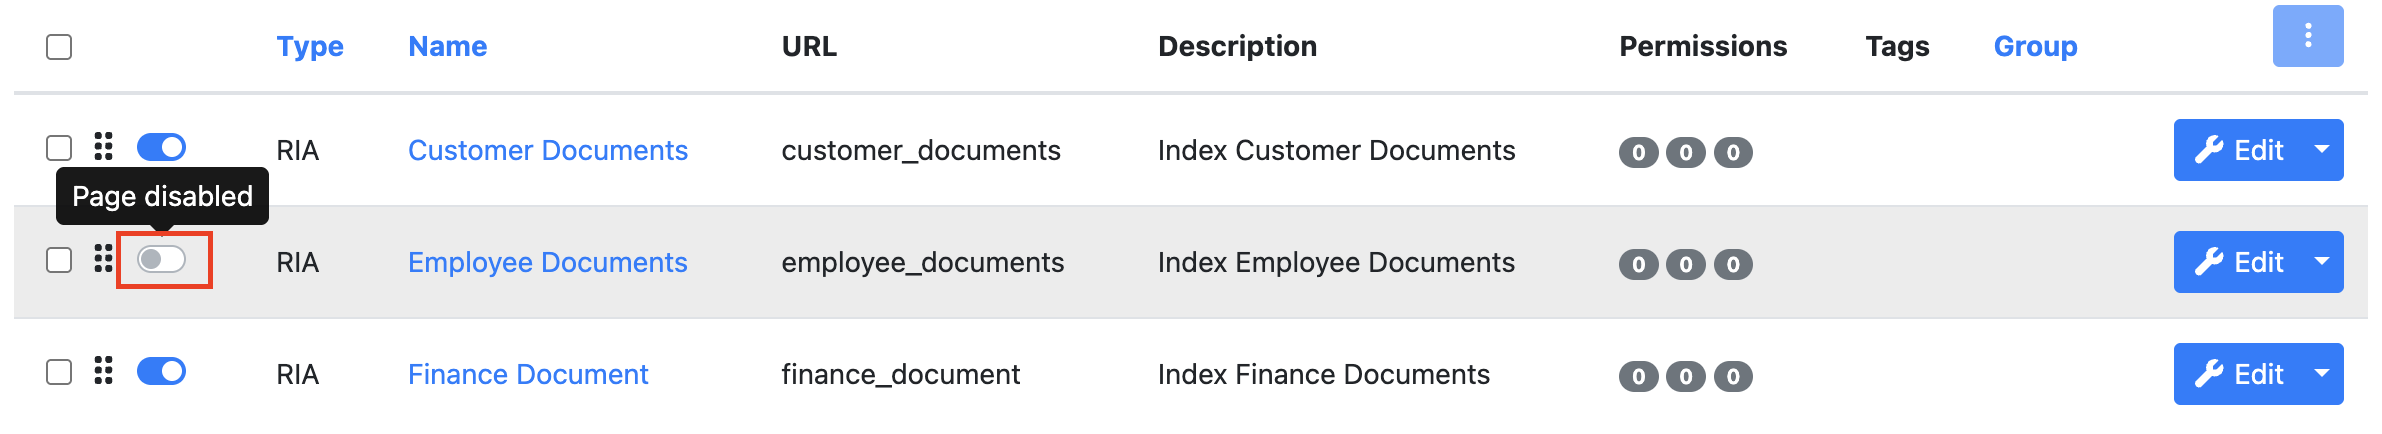The height and width of the screenshot is (434, 2382).
Task: Grab the drag handle for Employee Documents
Action: (x=103, y=259)
